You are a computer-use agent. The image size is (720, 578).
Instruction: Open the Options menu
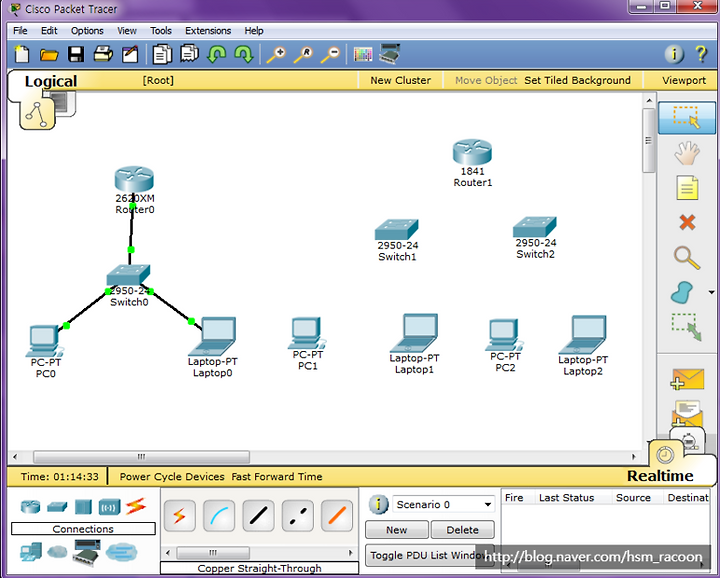(x=87, y=31)
